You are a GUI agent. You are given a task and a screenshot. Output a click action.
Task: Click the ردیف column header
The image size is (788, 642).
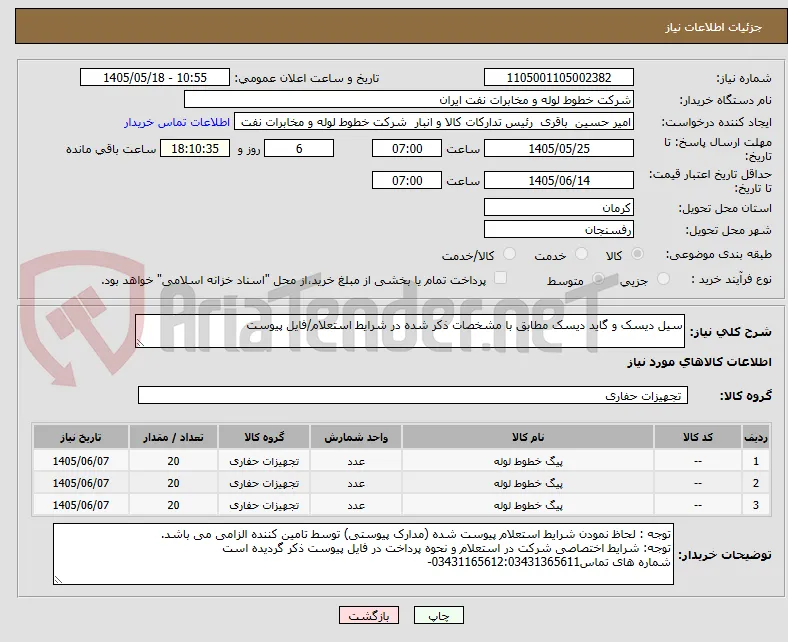755,437
